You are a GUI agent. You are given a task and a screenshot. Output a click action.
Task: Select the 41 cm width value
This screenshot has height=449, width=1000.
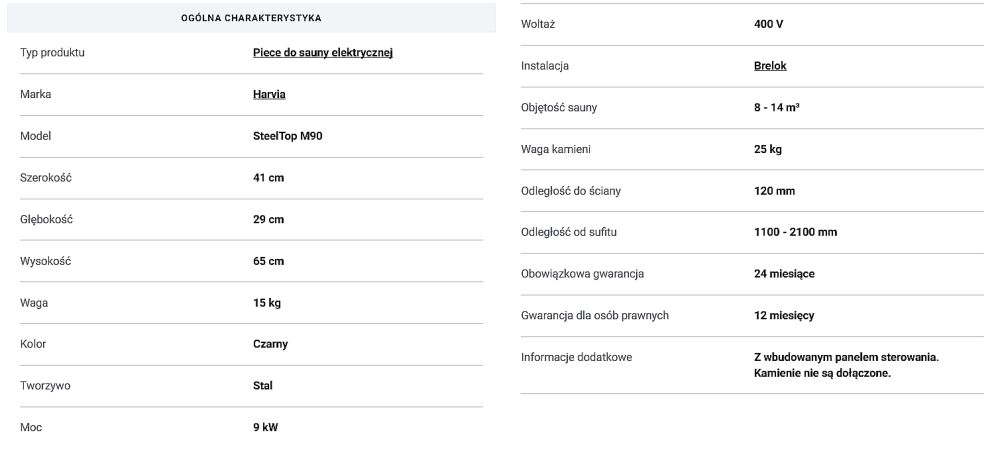(269, 178)
